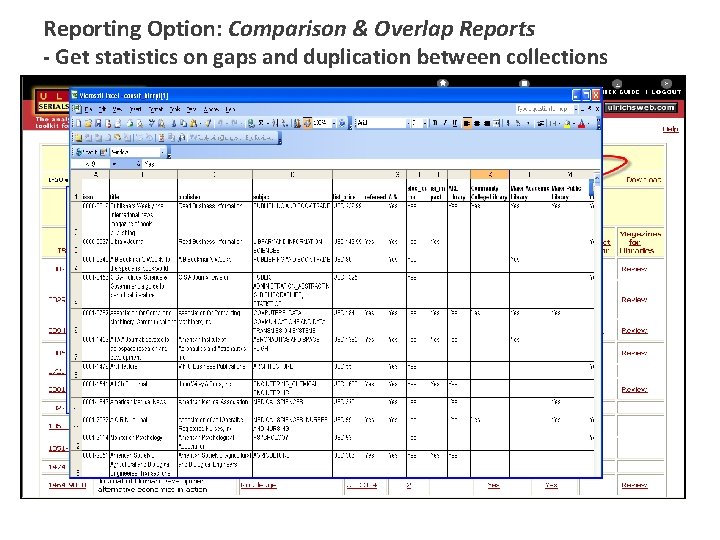Click the AutoSum sigma icon
This screenshot has height=540, width=720.
pos(261,123)
